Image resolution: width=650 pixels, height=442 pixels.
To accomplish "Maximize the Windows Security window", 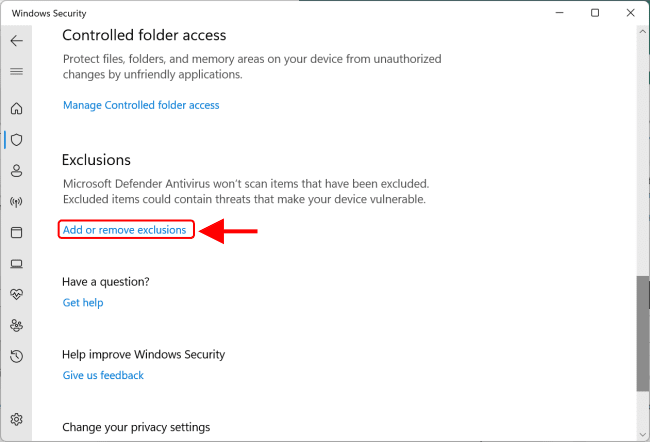I will click(x=595, y=13).
